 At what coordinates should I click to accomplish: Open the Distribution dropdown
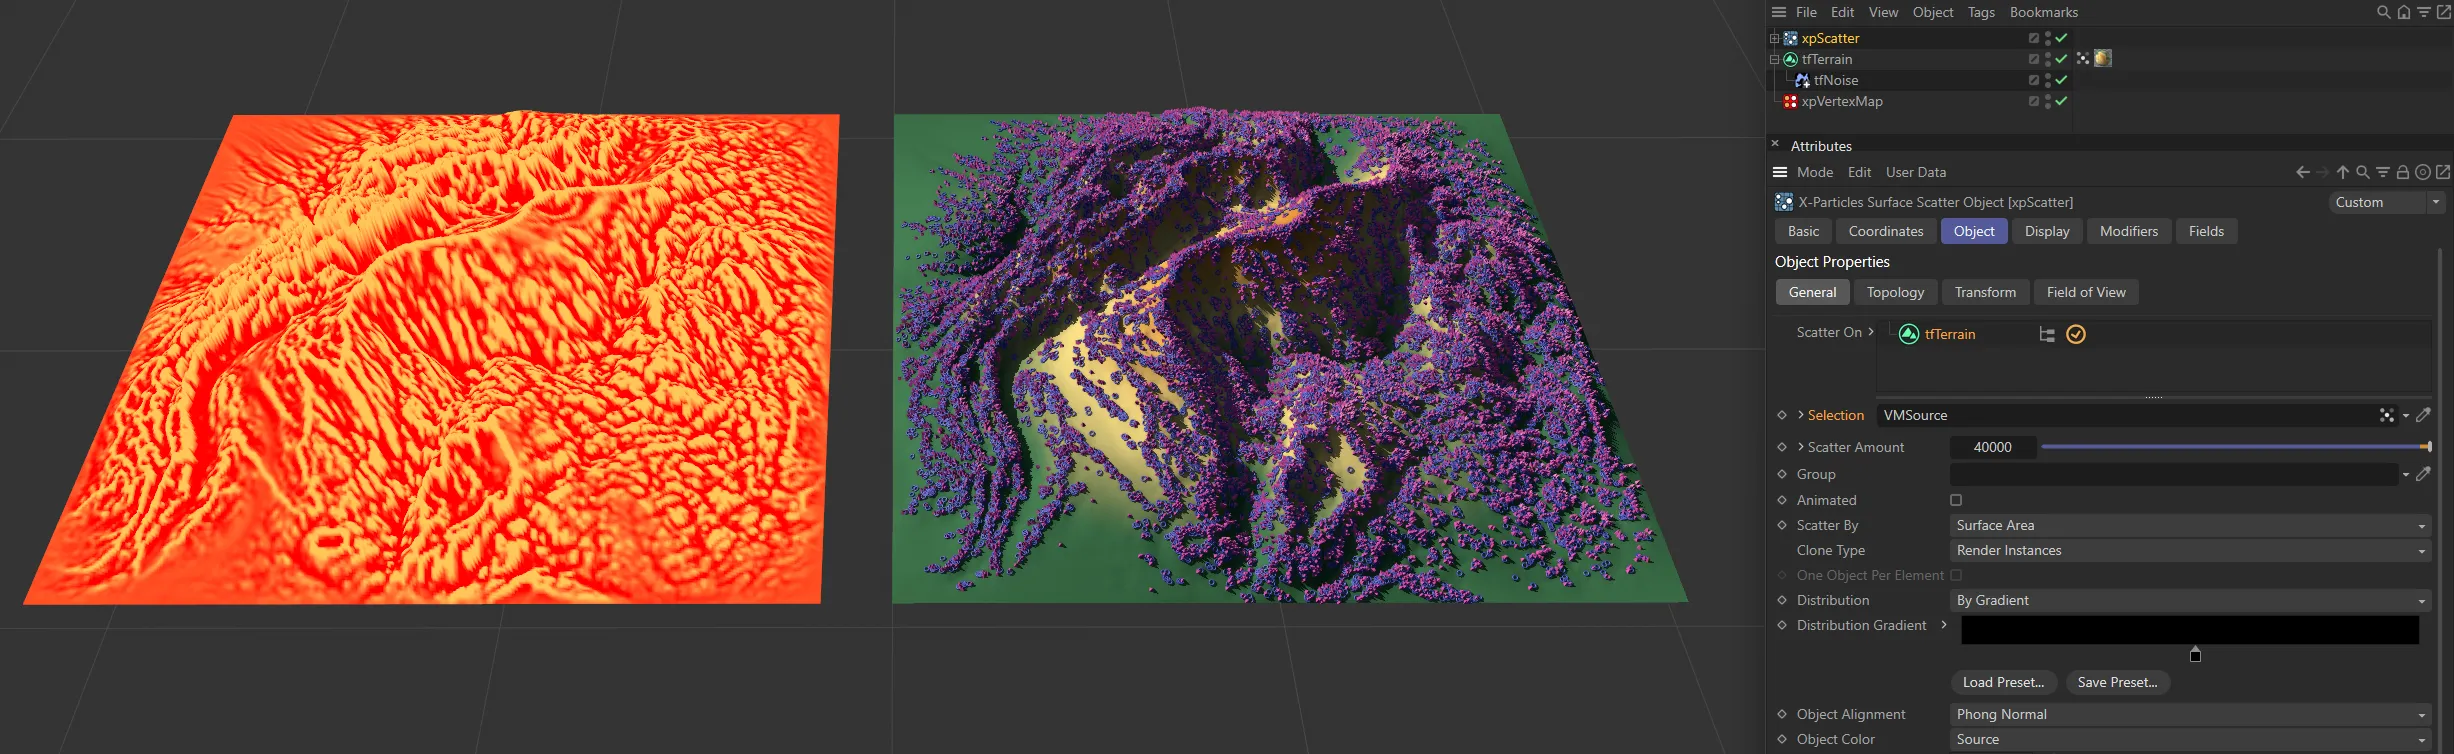pyautogui.click(x=2191, y=600)
